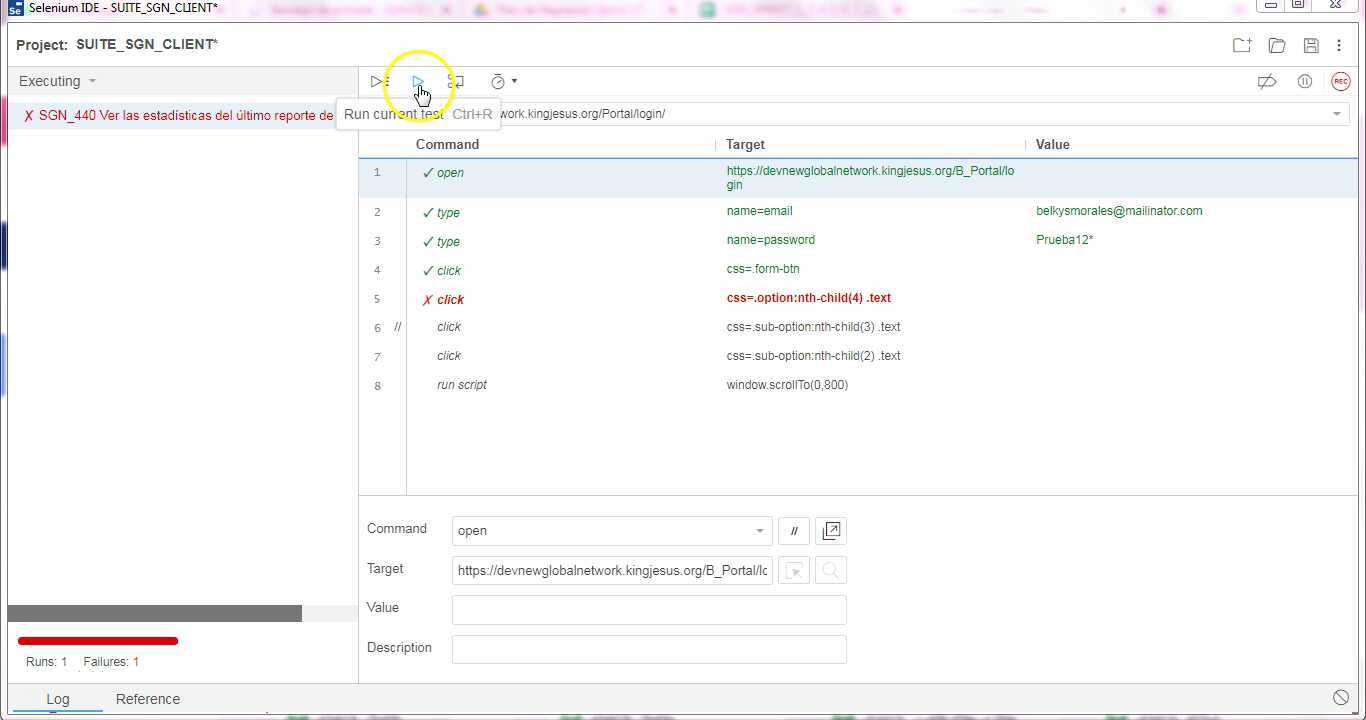The image size is (1366, 720).
Task: Open the Executing tests dropdown
Action: (x=57, y=81)
